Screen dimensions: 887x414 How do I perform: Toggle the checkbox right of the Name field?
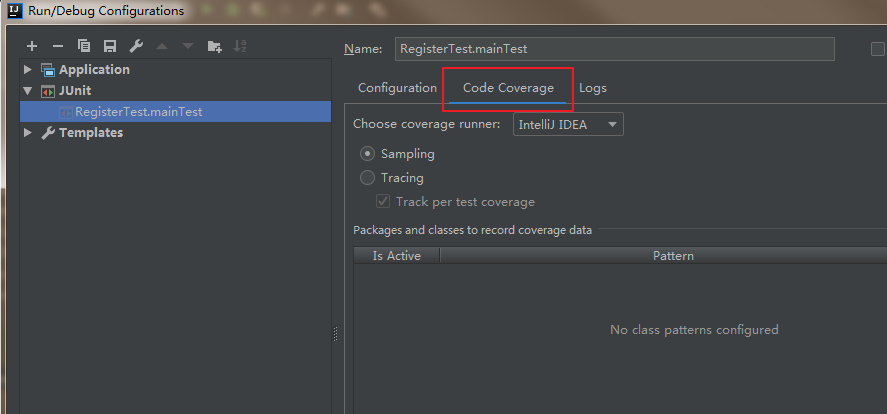pyautogui.click(x=877, y=49)
